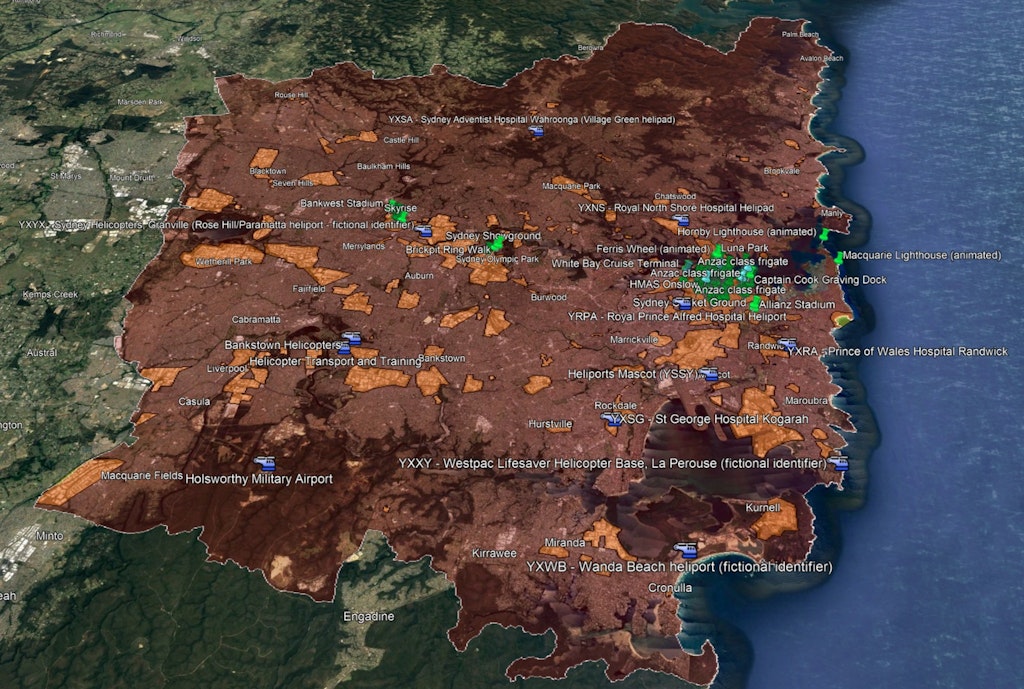Select the La Perouse Westpac Lifesaver helicopter icon

[838, 463]
